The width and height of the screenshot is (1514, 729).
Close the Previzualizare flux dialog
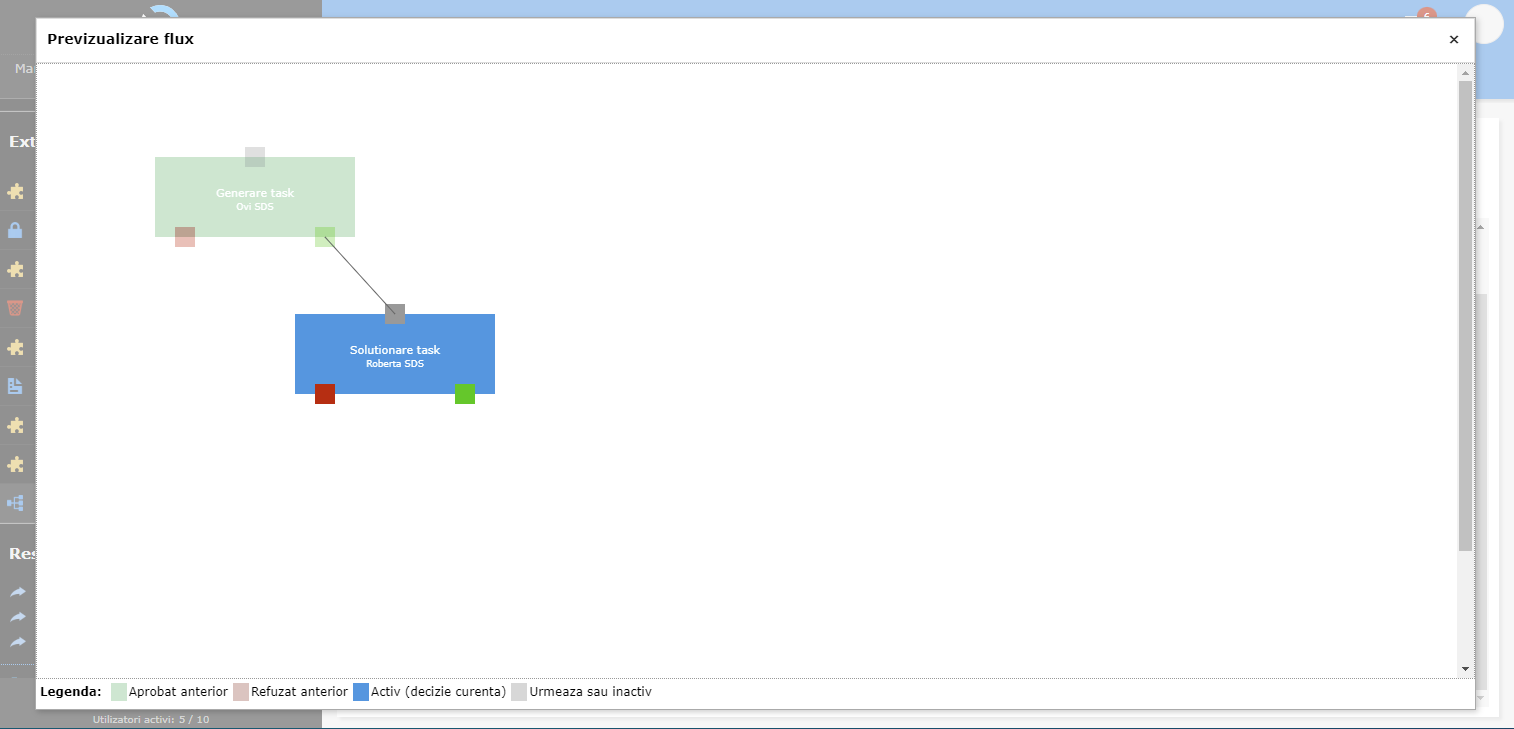coord(1454,40)
